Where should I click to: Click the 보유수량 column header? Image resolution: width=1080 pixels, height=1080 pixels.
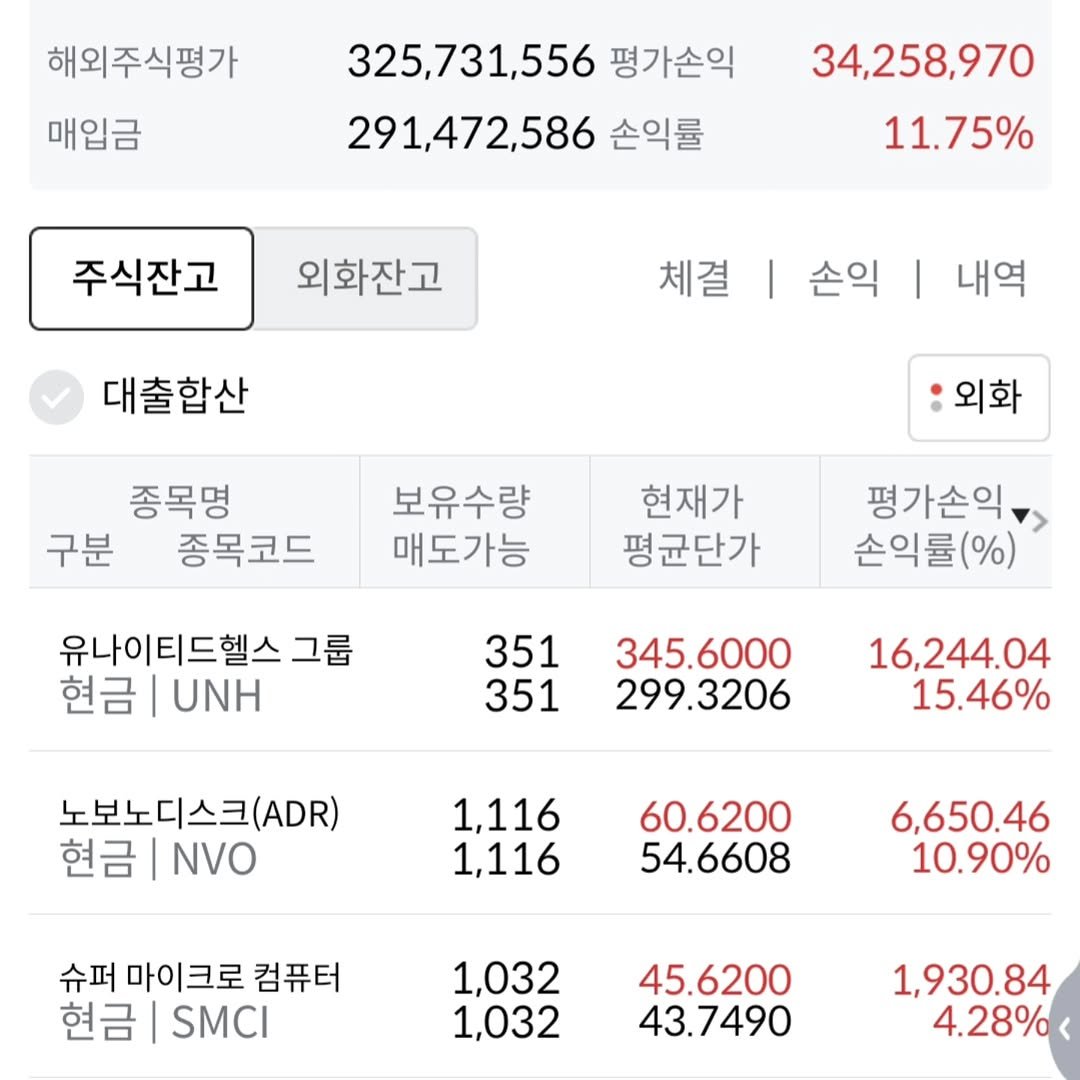(x=461, y=502)
